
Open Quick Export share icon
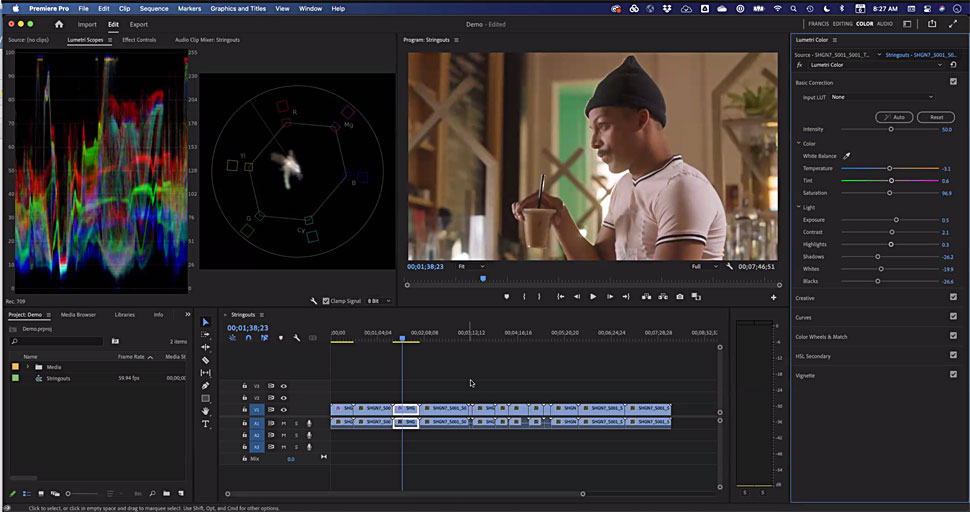pyautogui.click(x=932, y=24)
